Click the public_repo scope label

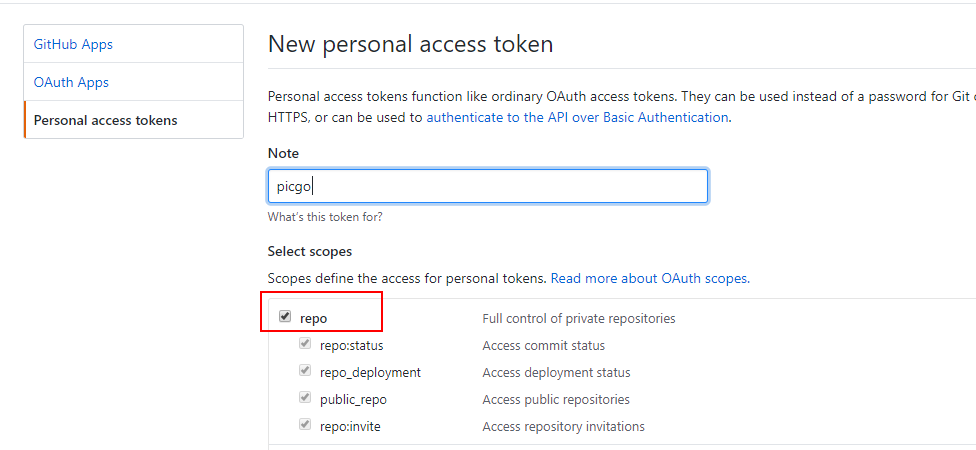pos(353,399)
